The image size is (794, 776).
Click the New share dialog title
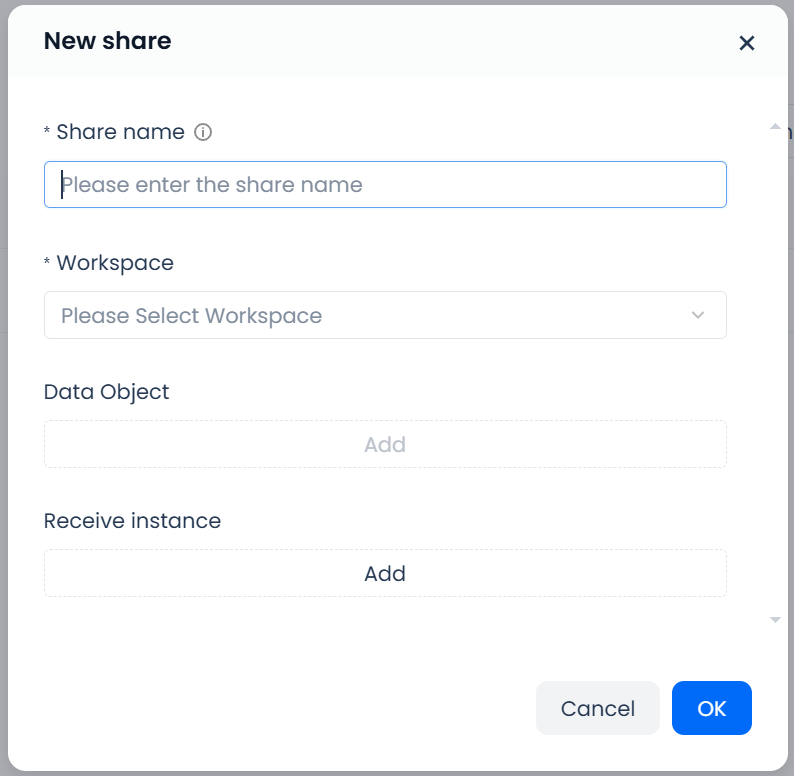pyautogui.click(x=107, y=41)
